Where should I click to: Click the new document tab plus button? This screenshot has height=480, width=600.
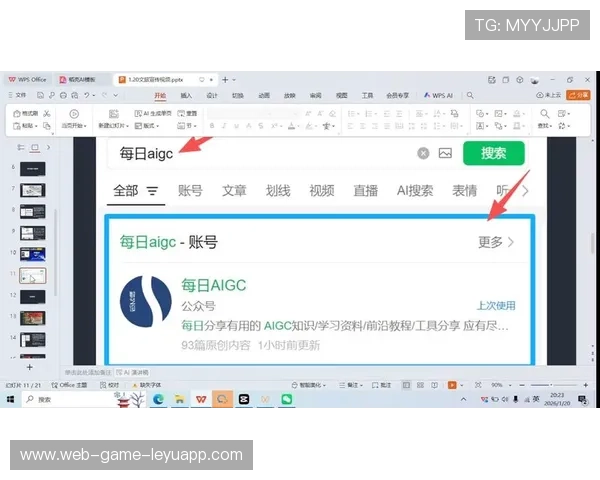[x=225, y=80]
